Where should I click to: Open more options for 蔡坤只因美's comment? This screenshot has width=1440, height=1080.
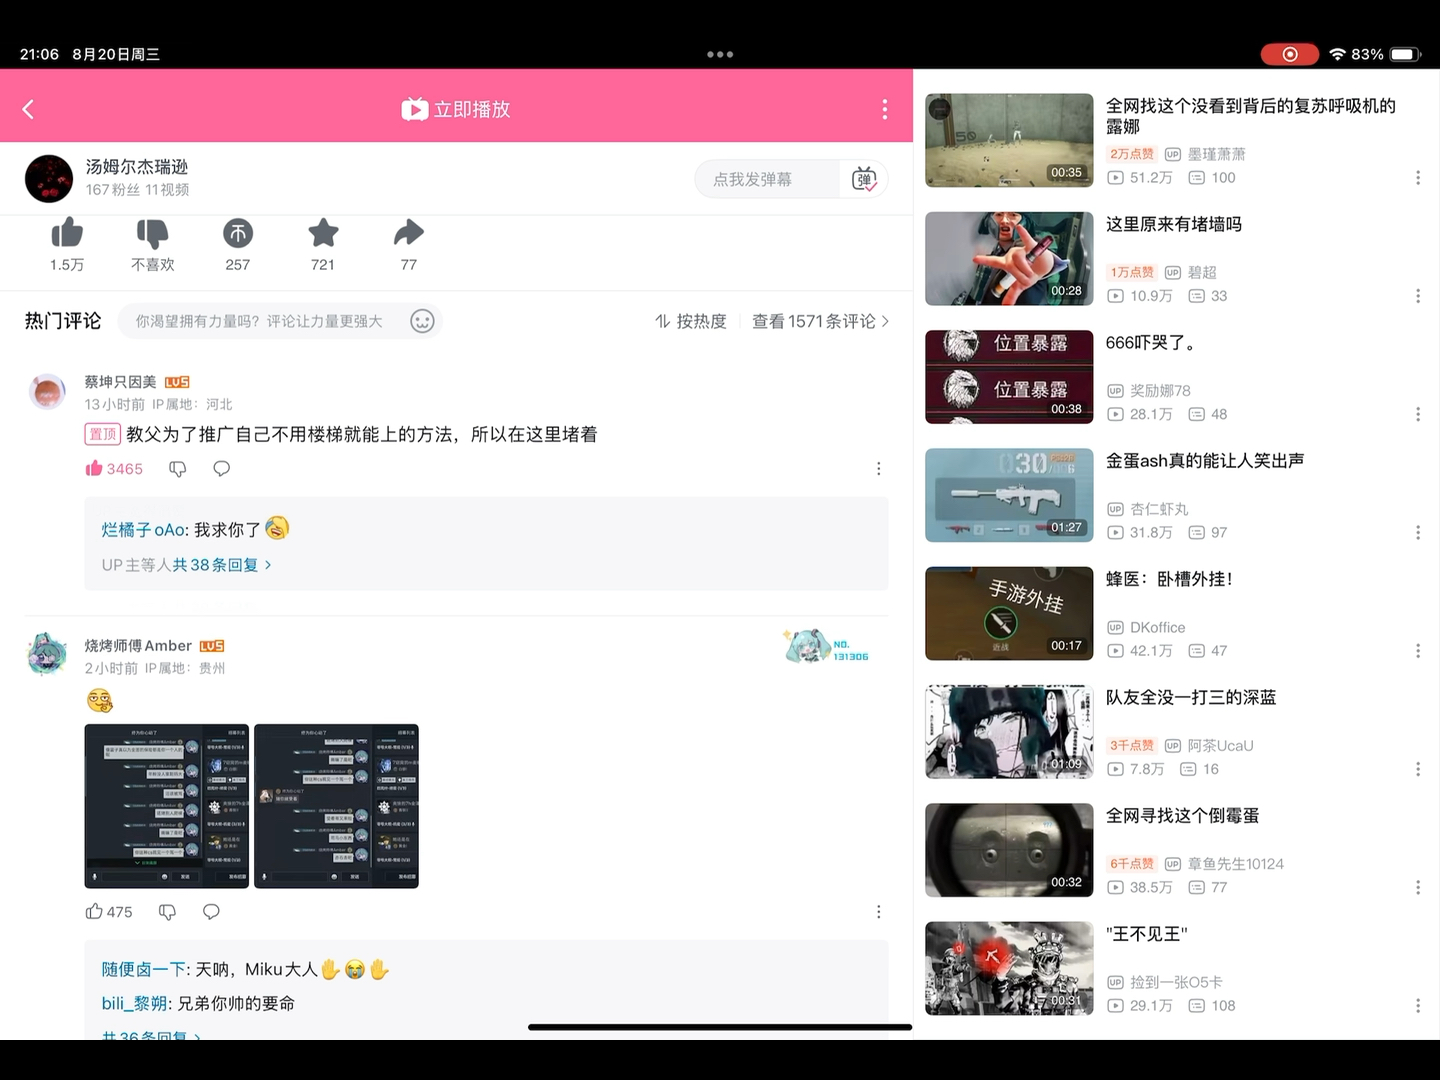[x=878, y=468]
